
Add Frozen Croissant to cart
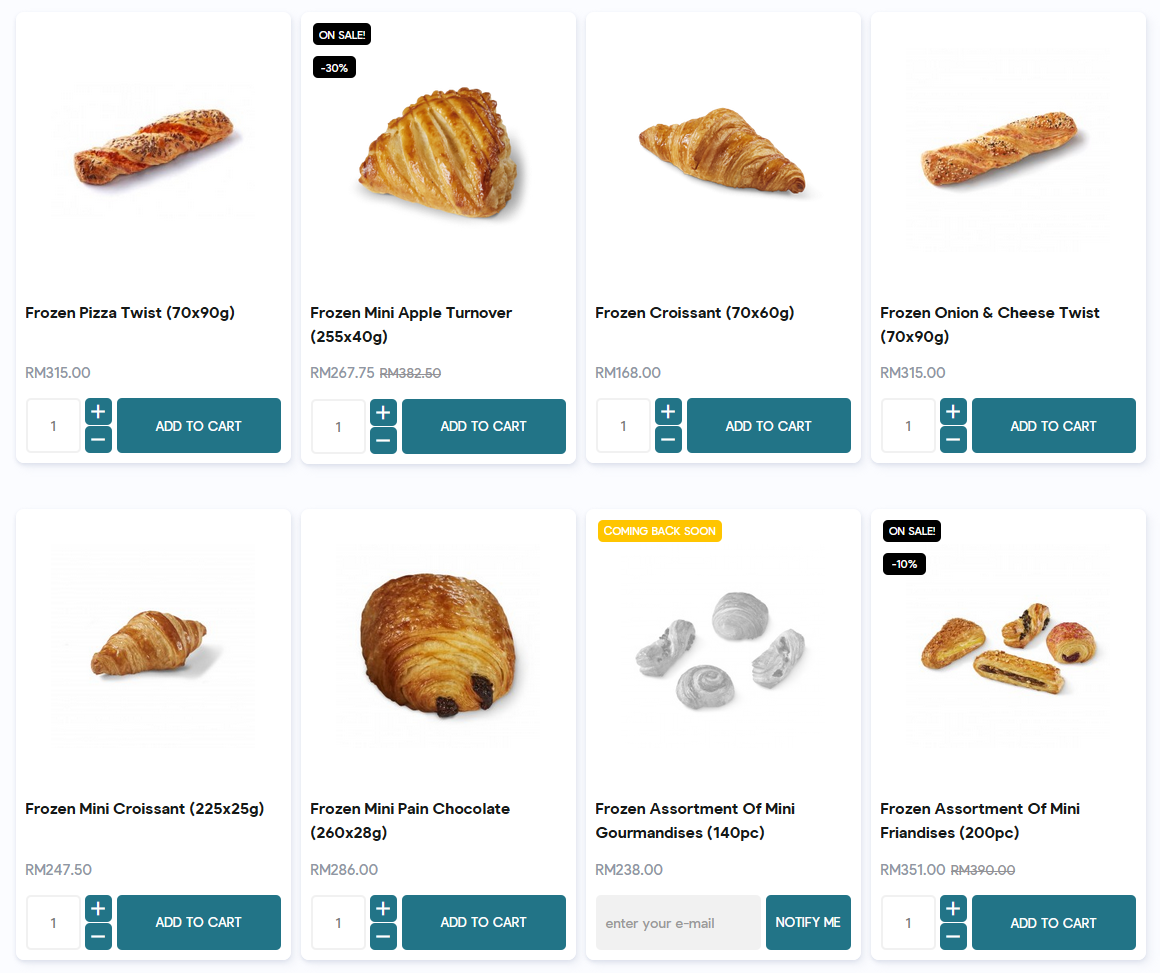coord(768,425)
